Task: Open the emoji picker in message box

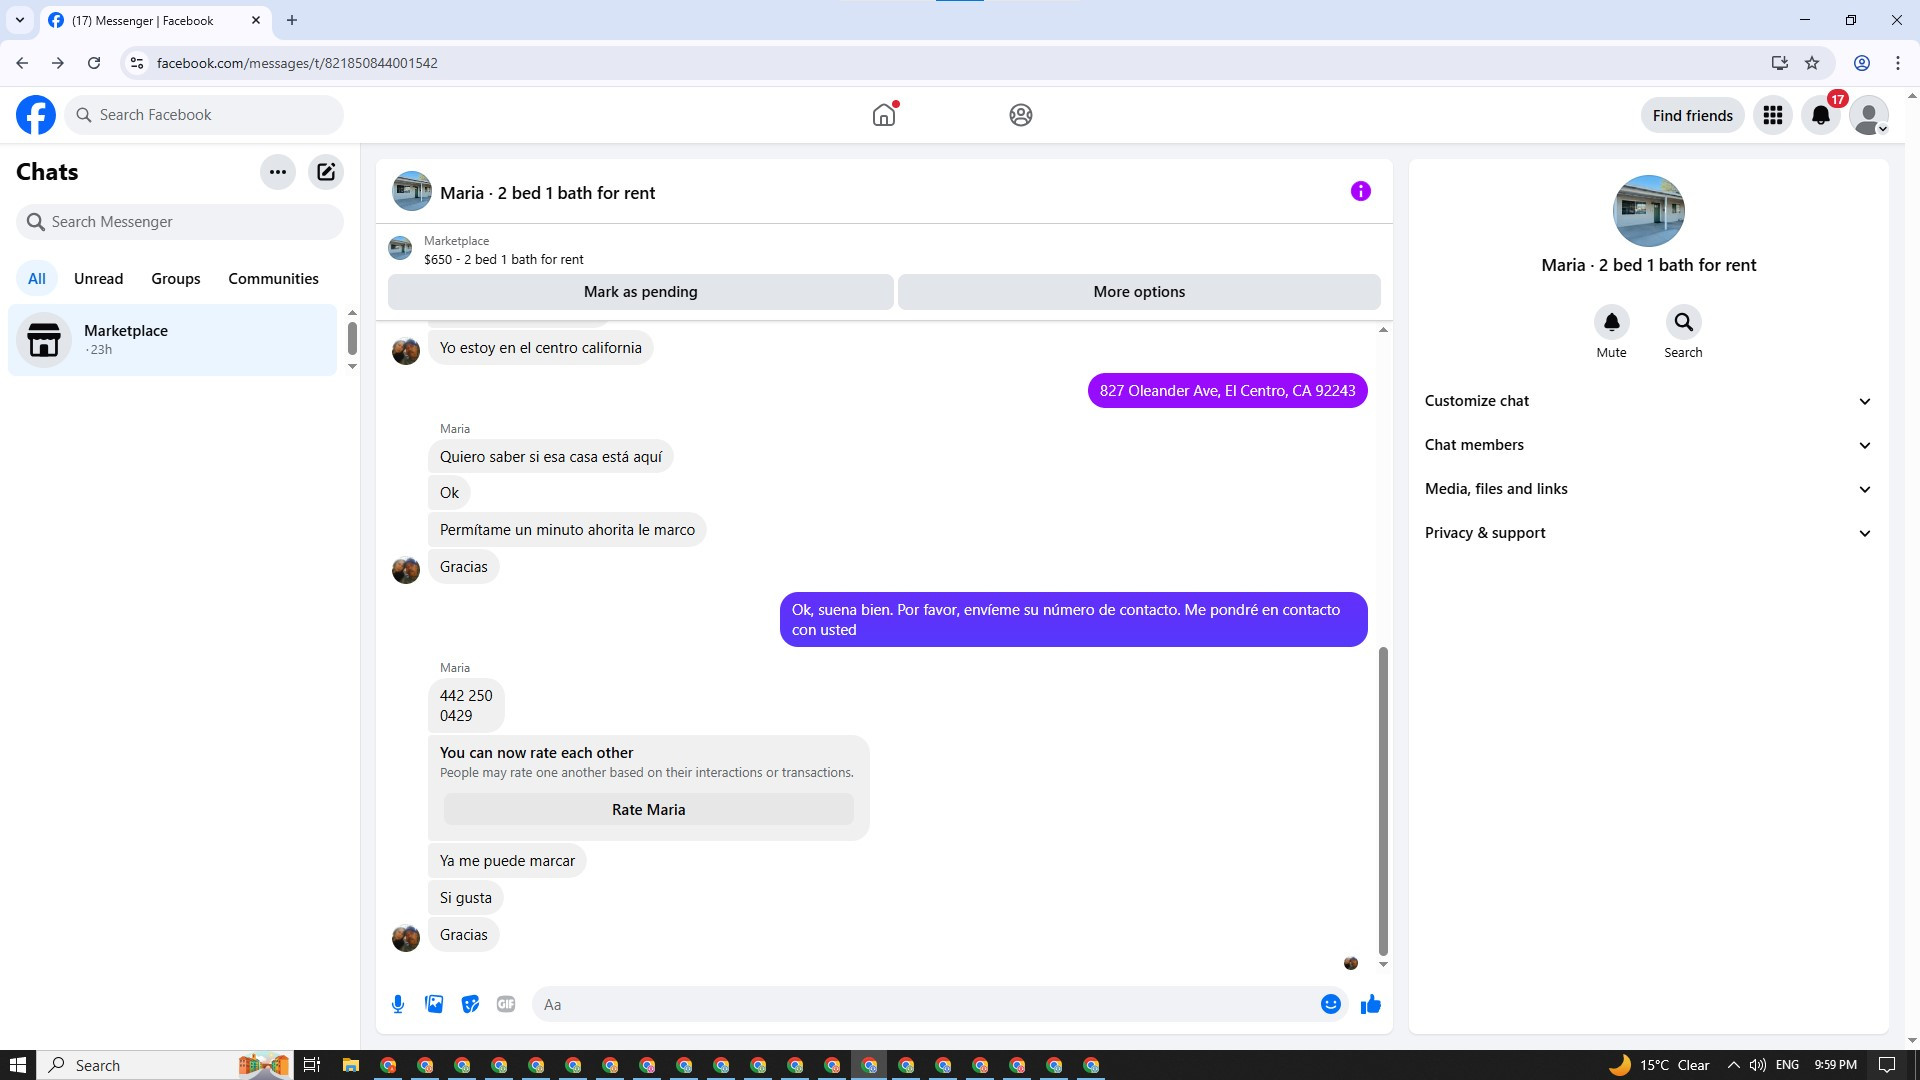Action: [x=1331, y=1004]
